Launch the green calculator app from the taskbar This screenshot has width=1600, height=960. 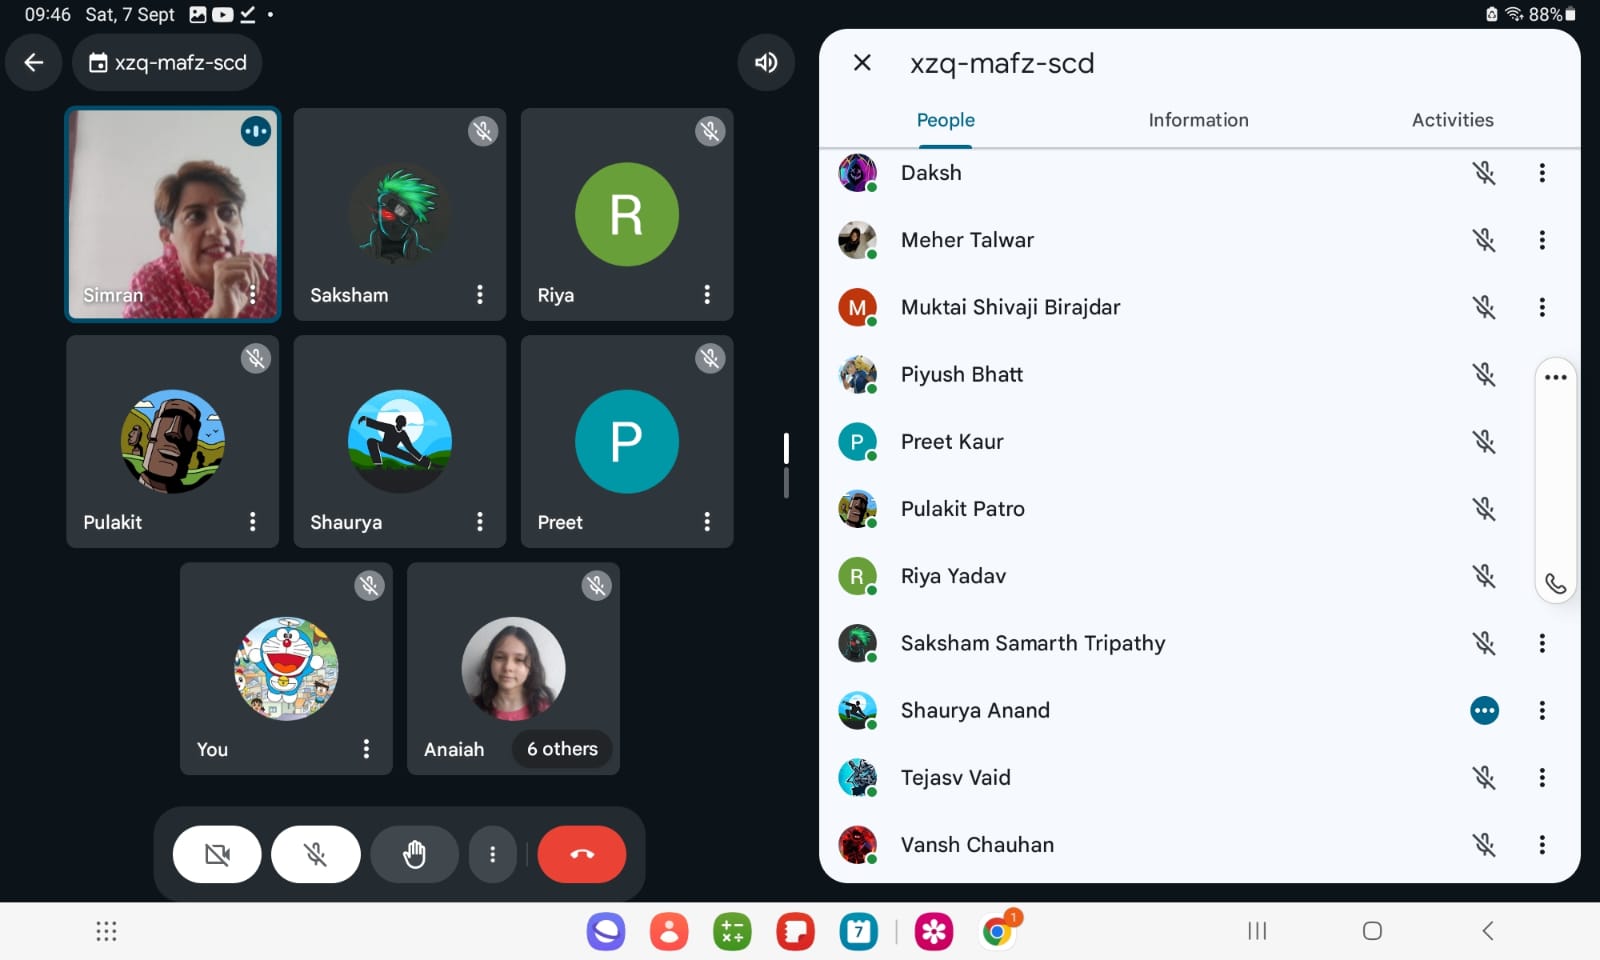pyautogui.click(x=732, y=932)
